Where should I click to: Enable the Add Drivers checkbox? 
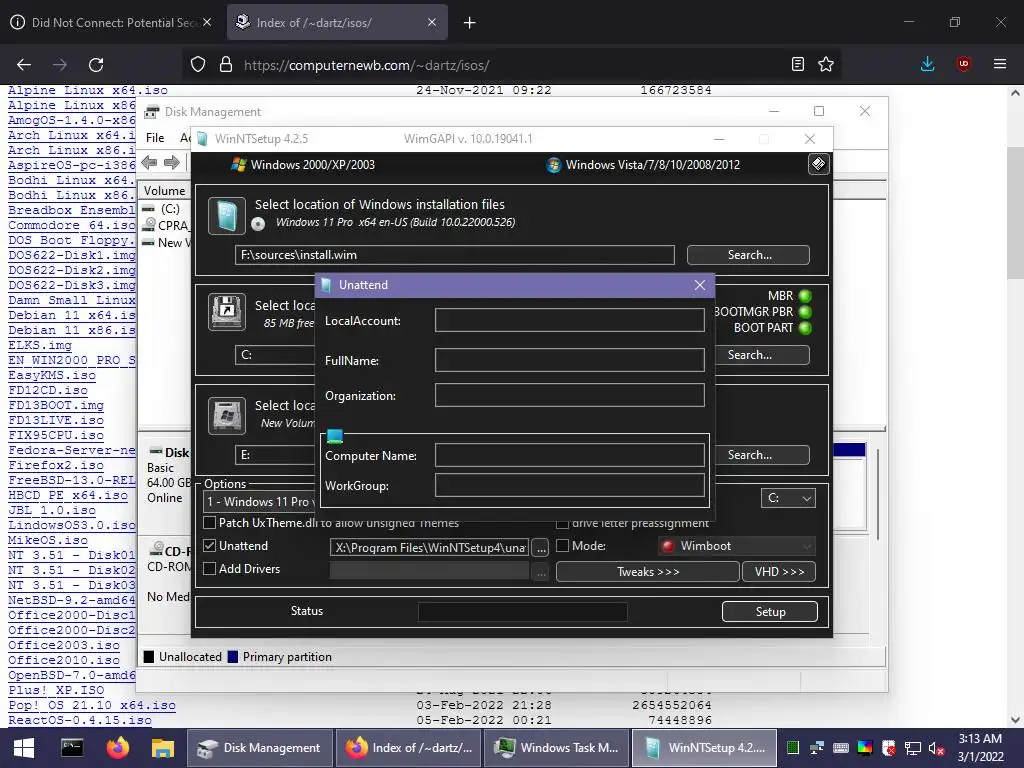pos(210,569)
